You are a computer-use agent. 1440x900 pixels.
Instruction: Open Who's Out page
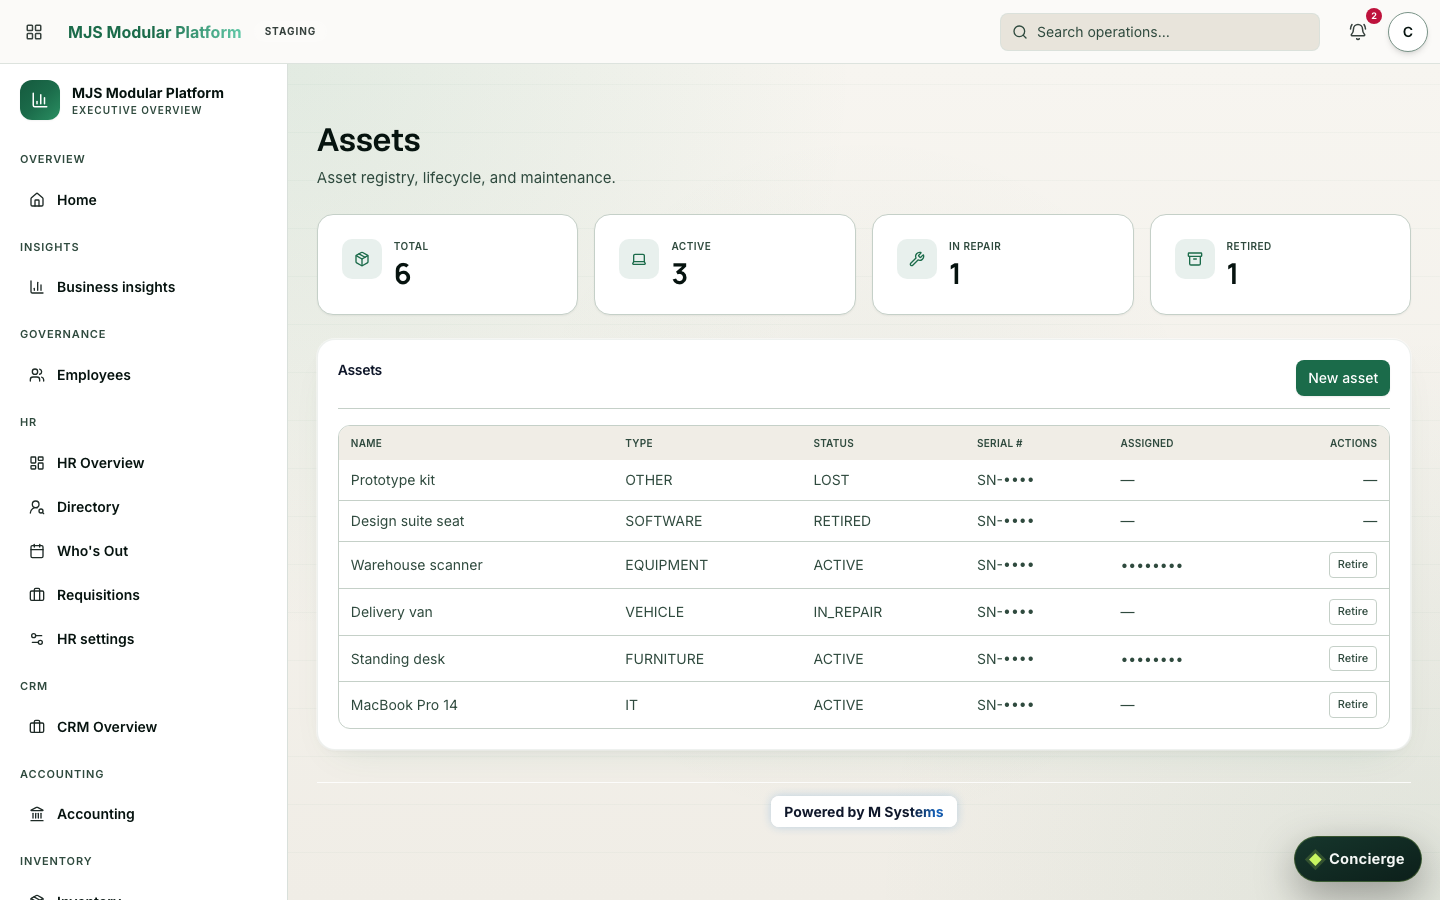point(143,551)
